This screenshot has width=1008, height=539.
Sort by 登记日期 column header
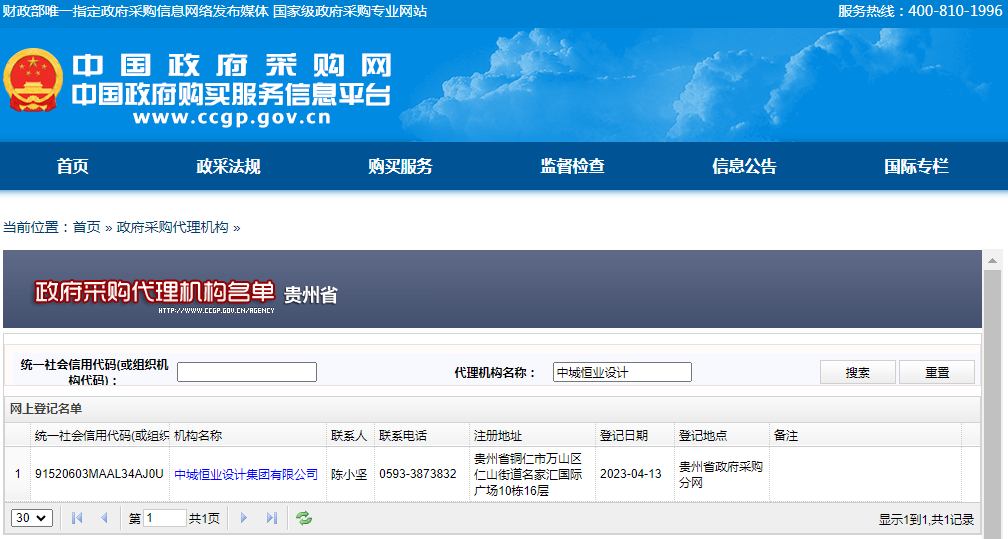[x=634, y=435]
